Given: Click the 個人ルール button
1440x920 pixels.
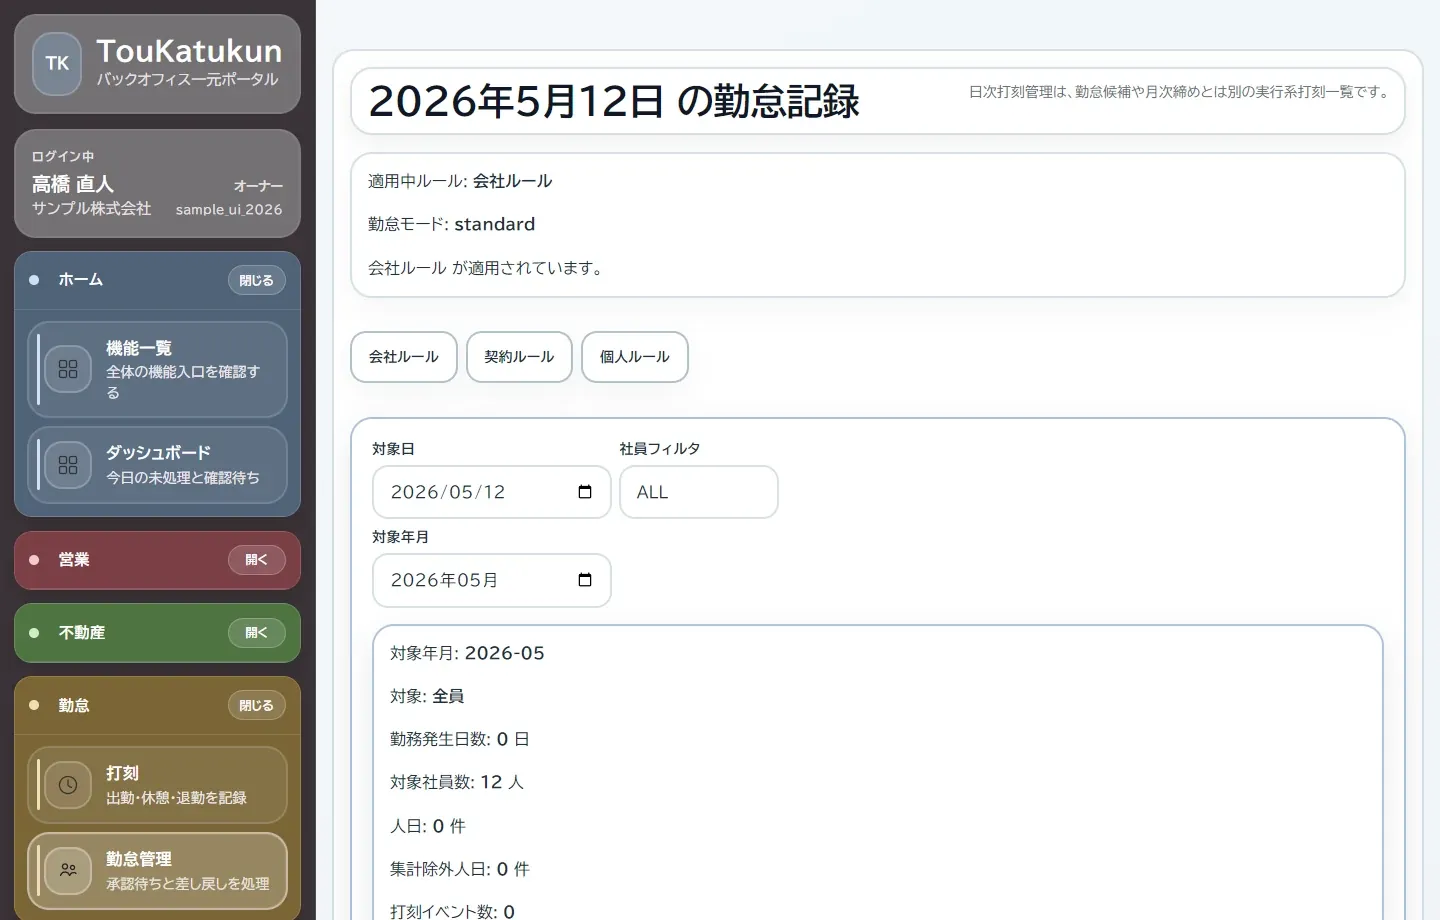Looking at the screenshot, I should pos(635,357).
